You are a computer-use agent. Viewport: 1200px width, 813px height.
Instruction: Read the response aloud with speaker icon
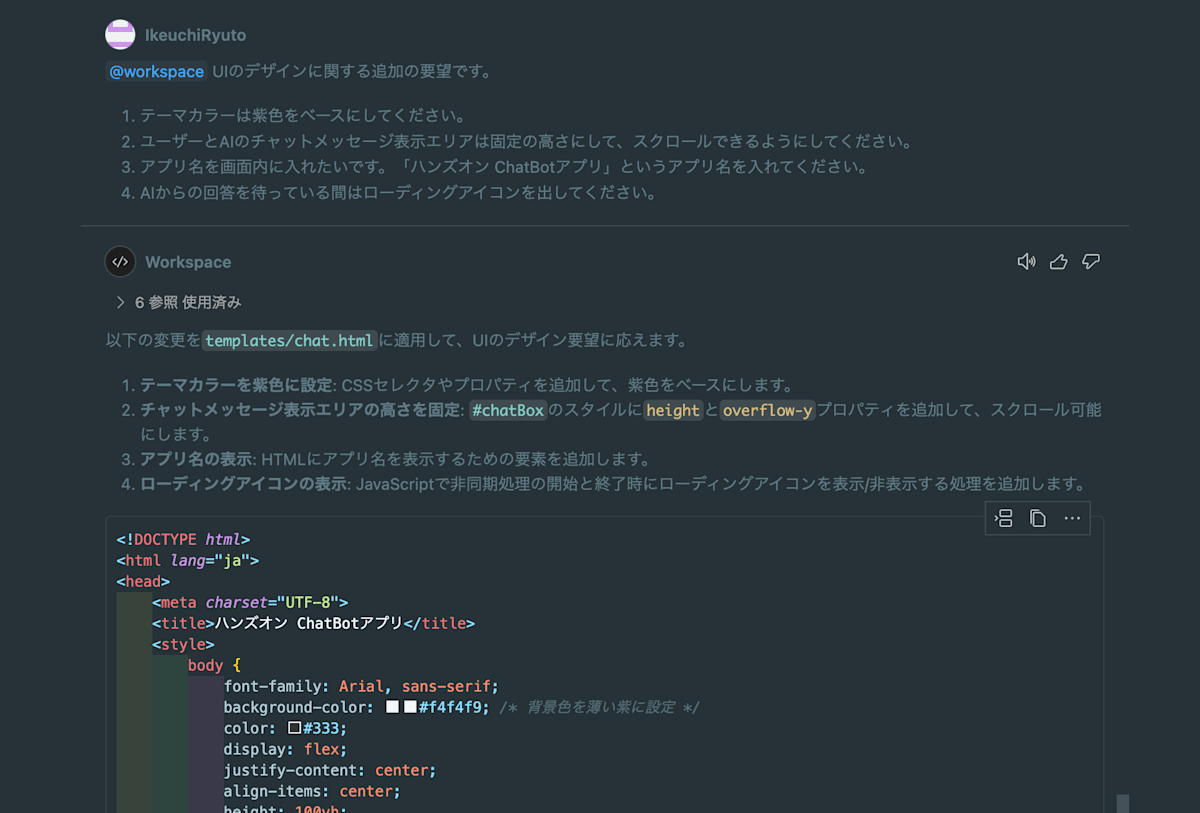click(1026, 262)
